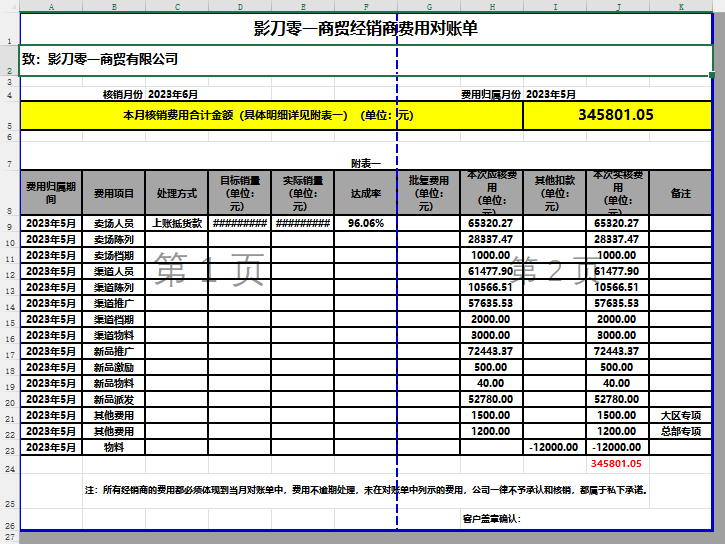
Task: Click the 客户盖章确认 cell
Action: (x=492, y=519)
